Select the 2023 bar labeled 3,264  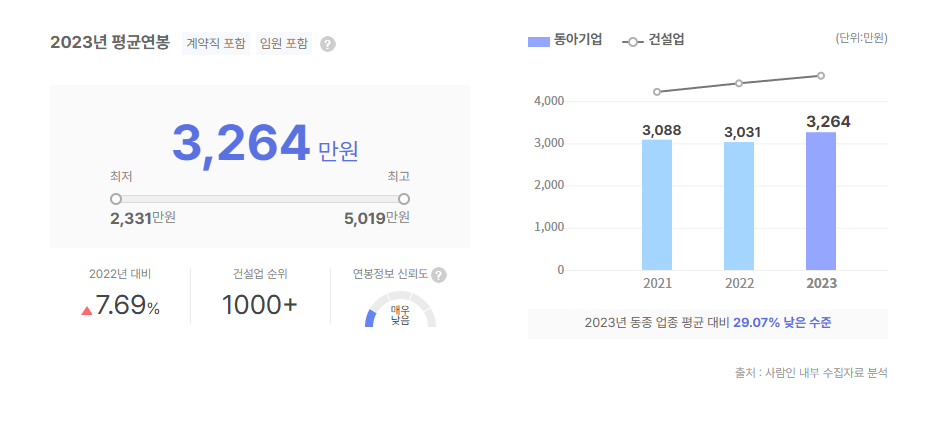coord(821,201)
